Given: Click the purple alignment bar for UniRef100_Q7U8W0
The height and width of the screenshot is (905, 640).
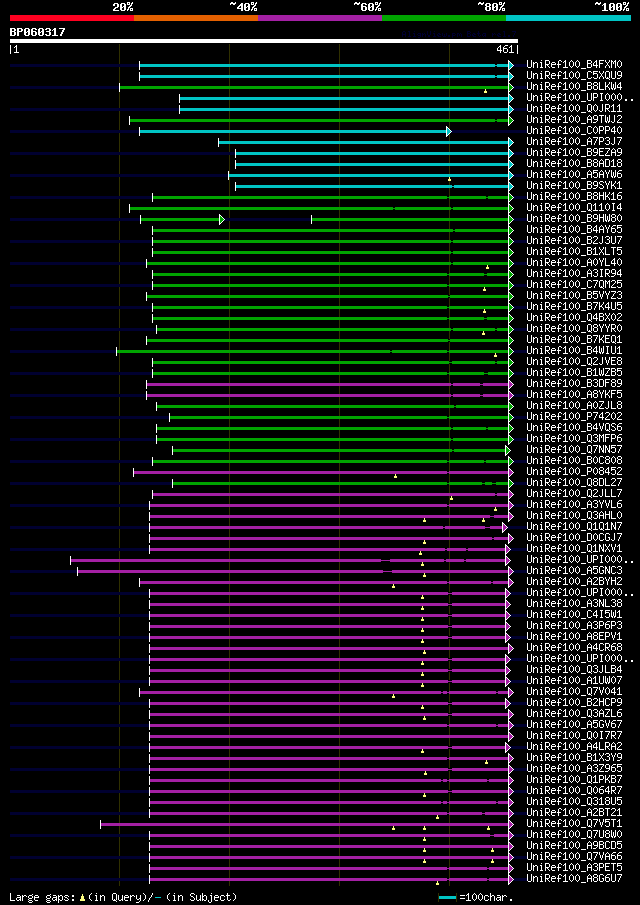Looking at the screenshot, I should pos(329,835).
